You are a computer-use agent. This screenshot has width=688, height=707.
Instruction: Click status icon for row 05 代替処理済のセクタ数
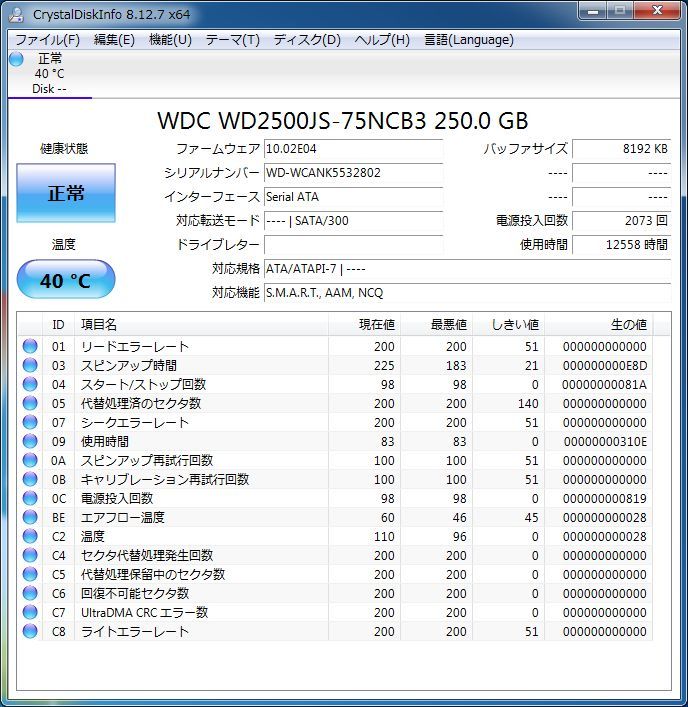(x=30, y=403)
